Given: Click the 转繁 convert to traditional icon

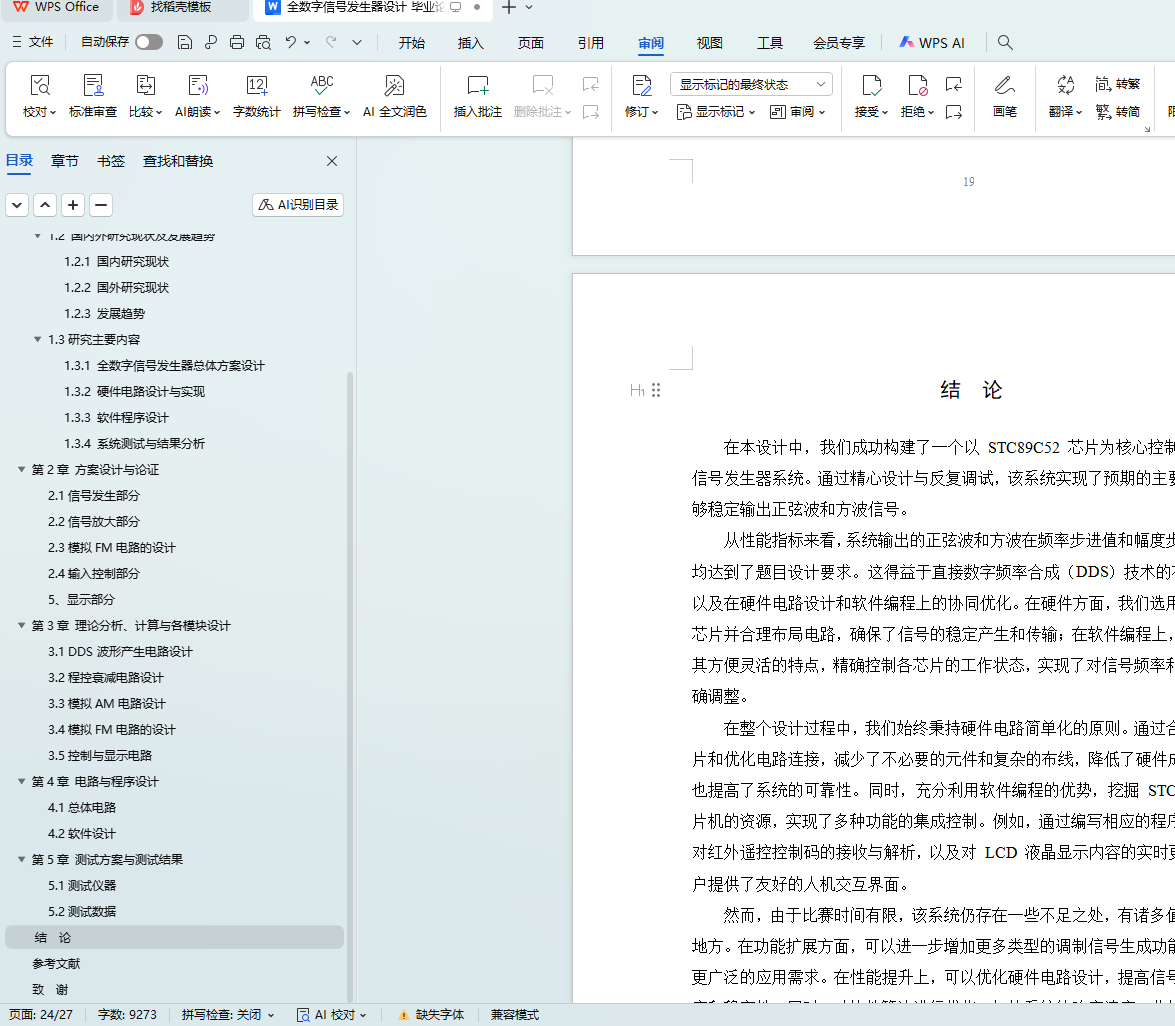Looking at the screenshot, I should click(x=1118, y=84).
